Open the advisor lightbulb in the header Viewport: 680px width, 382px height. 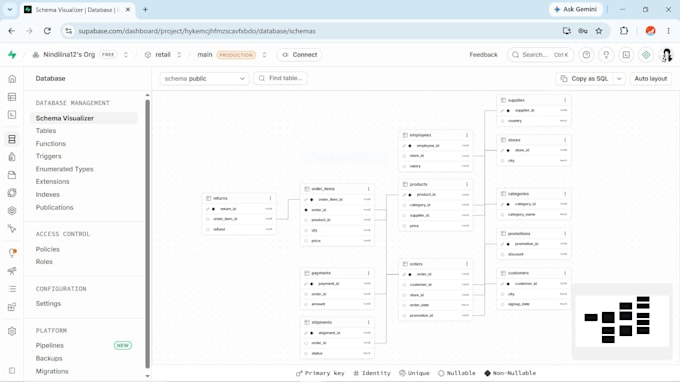606,55
